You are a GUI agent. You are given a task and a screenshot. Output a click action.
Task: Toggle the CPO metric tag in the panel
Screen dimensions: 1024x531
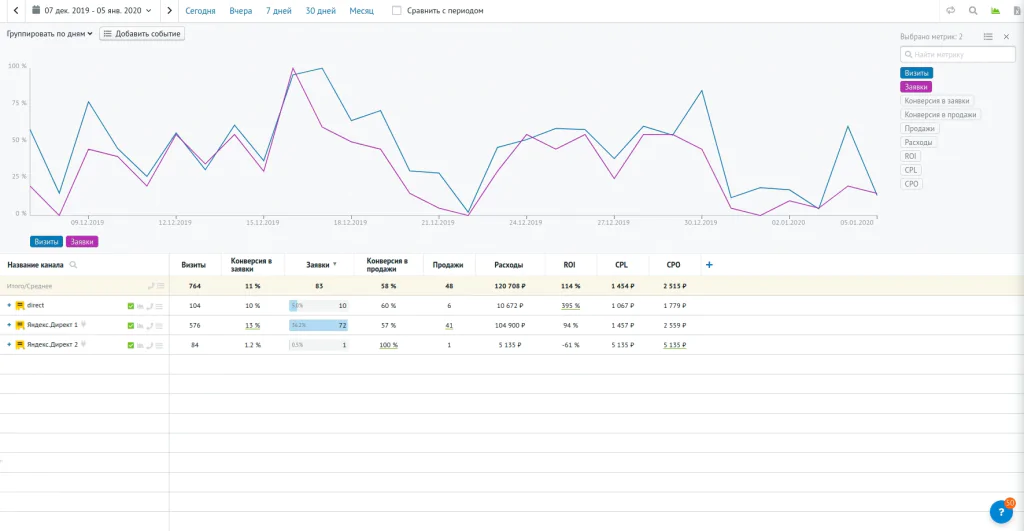pos(911,184)
